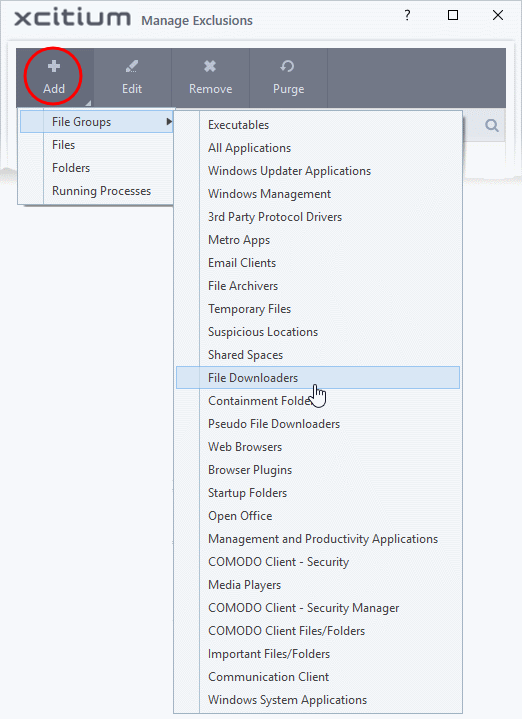Screen dimensions: 522x719
Task: Expand the File Groups submenu arrow
Action: click(169, 122)
